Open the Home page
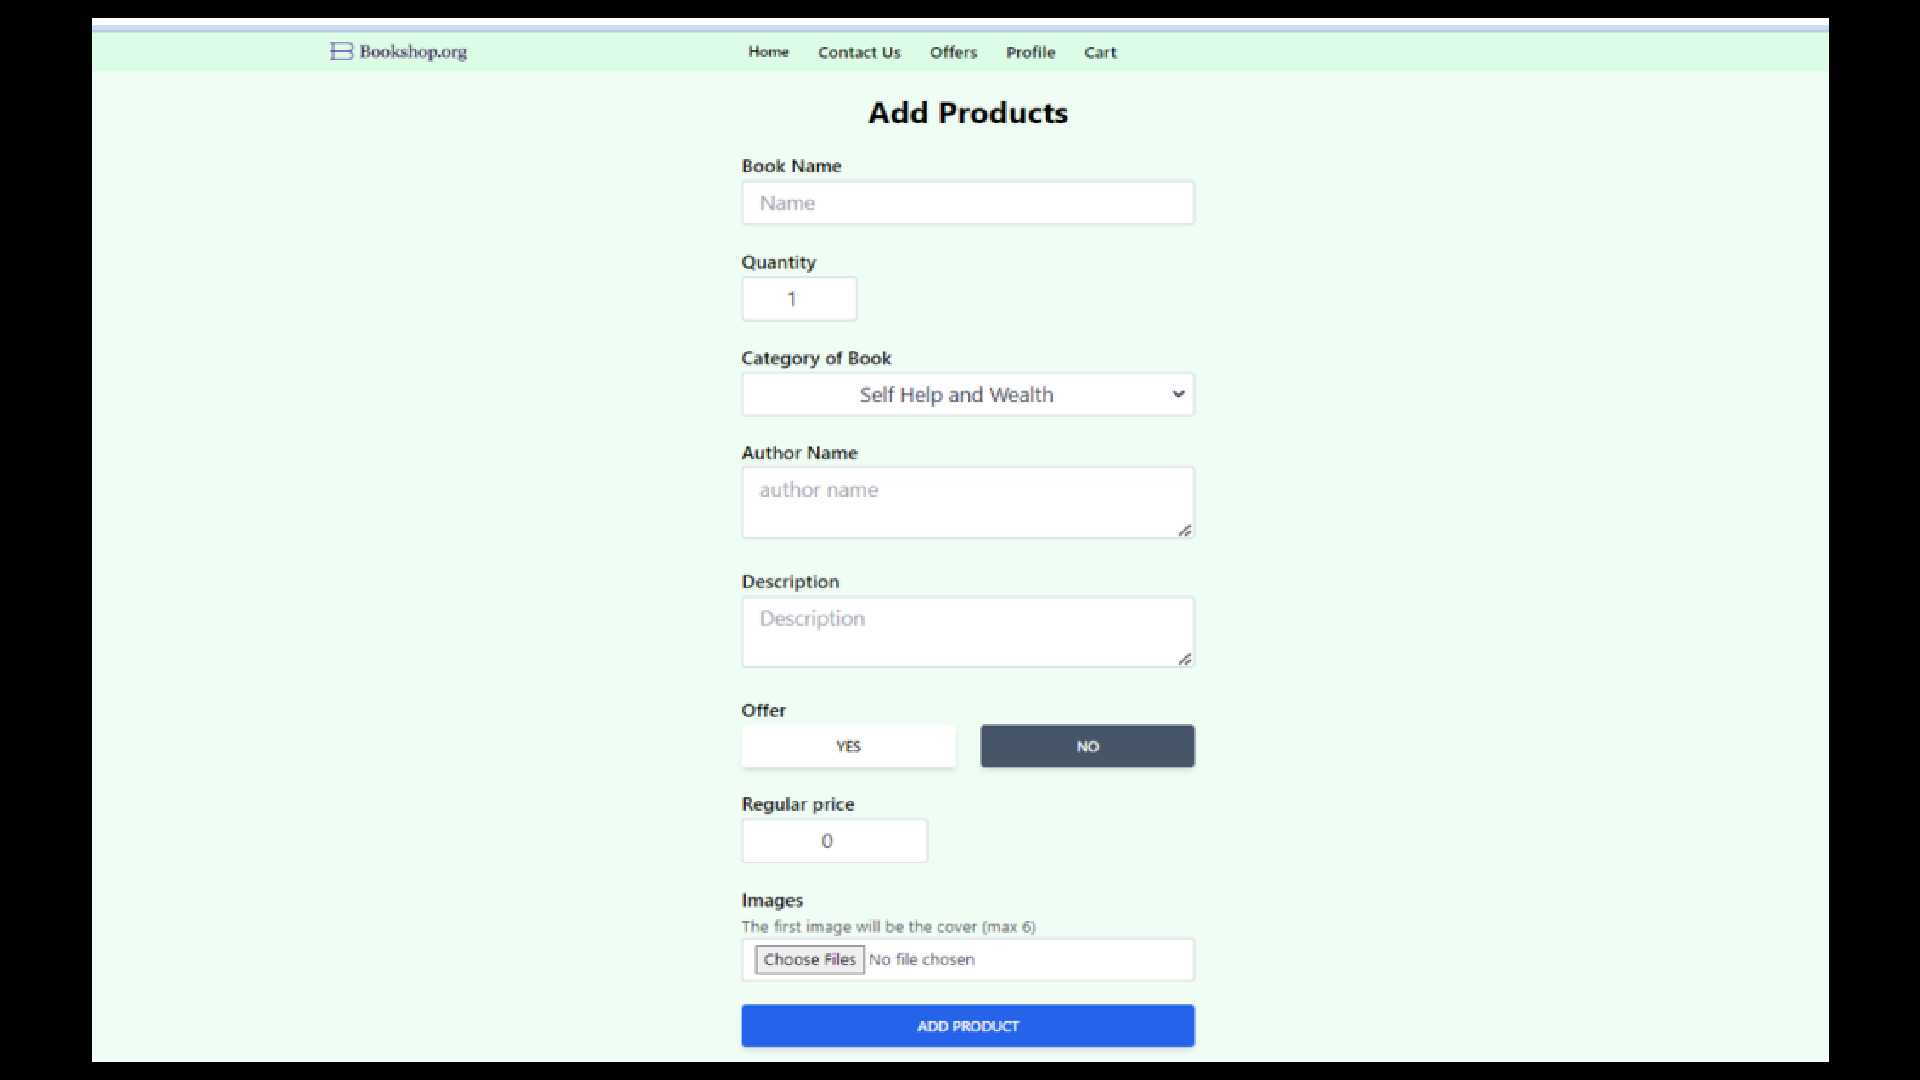The height and width of the screenshot is (1080, 1920). [768, 52]
